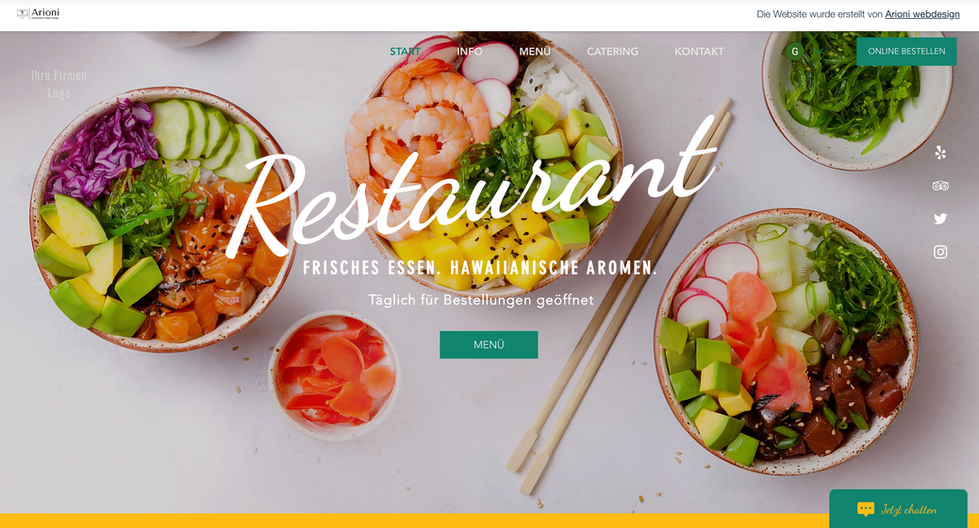Go to the START nav item
979x528 pixels.
coord(405,51)
